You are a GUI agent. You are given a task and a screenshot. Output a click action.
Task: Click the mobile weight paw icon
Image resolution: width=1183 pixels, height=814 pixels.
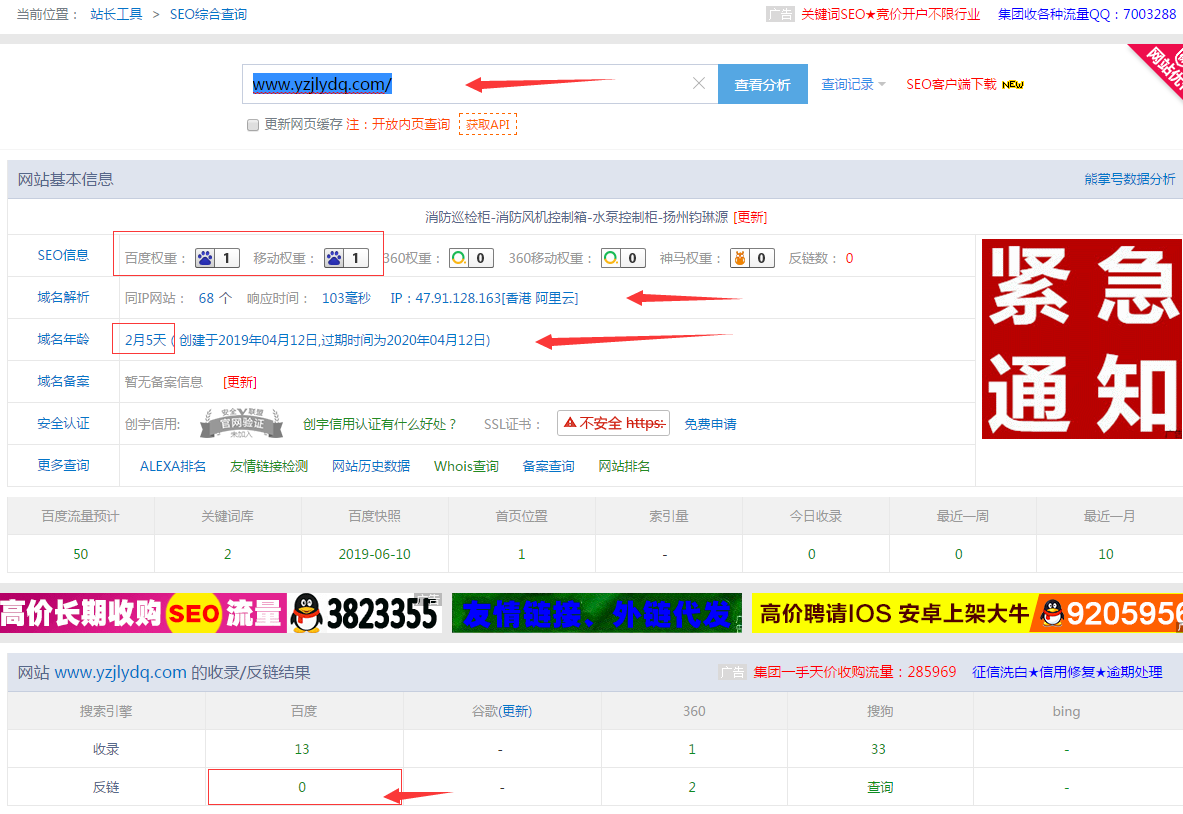(334, 258)
